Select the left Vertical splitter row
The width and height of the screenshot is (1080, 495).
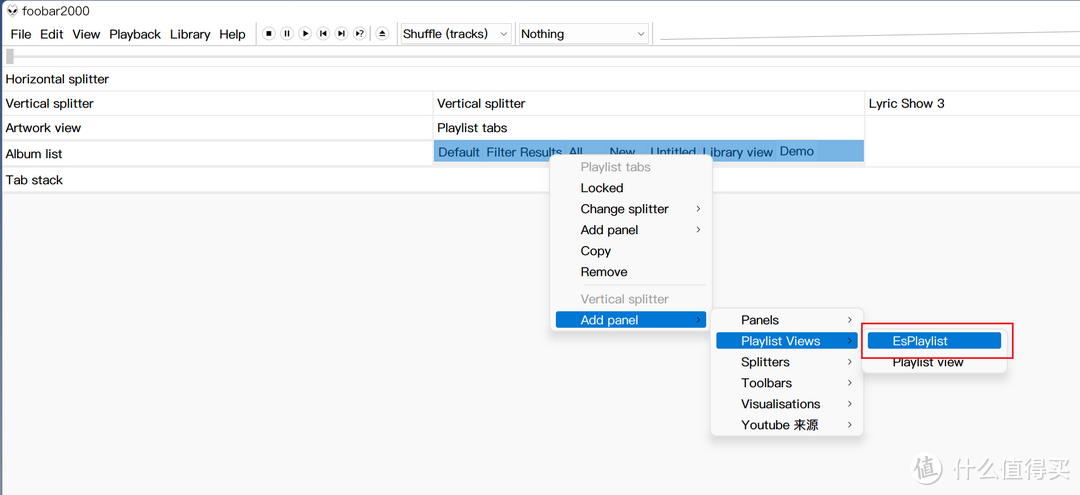[x=217, y=103]
